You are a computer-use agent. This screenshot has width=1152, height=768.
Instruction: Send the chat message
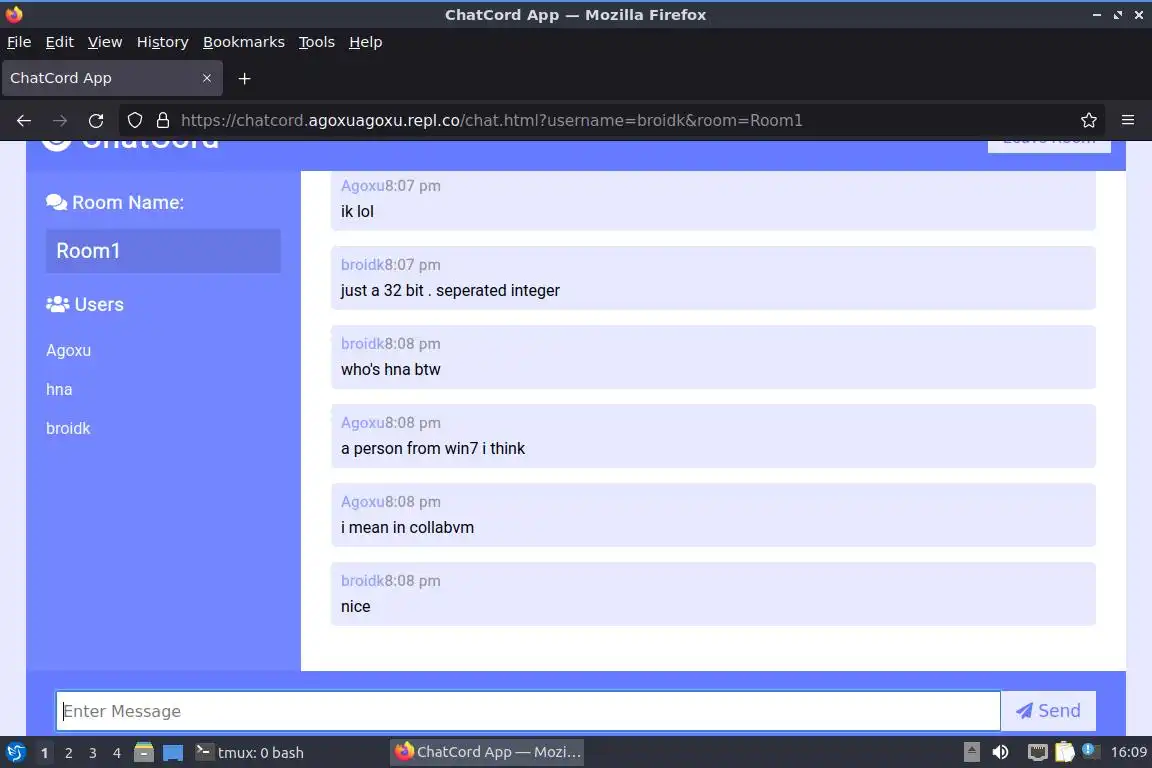point(1048,711)
